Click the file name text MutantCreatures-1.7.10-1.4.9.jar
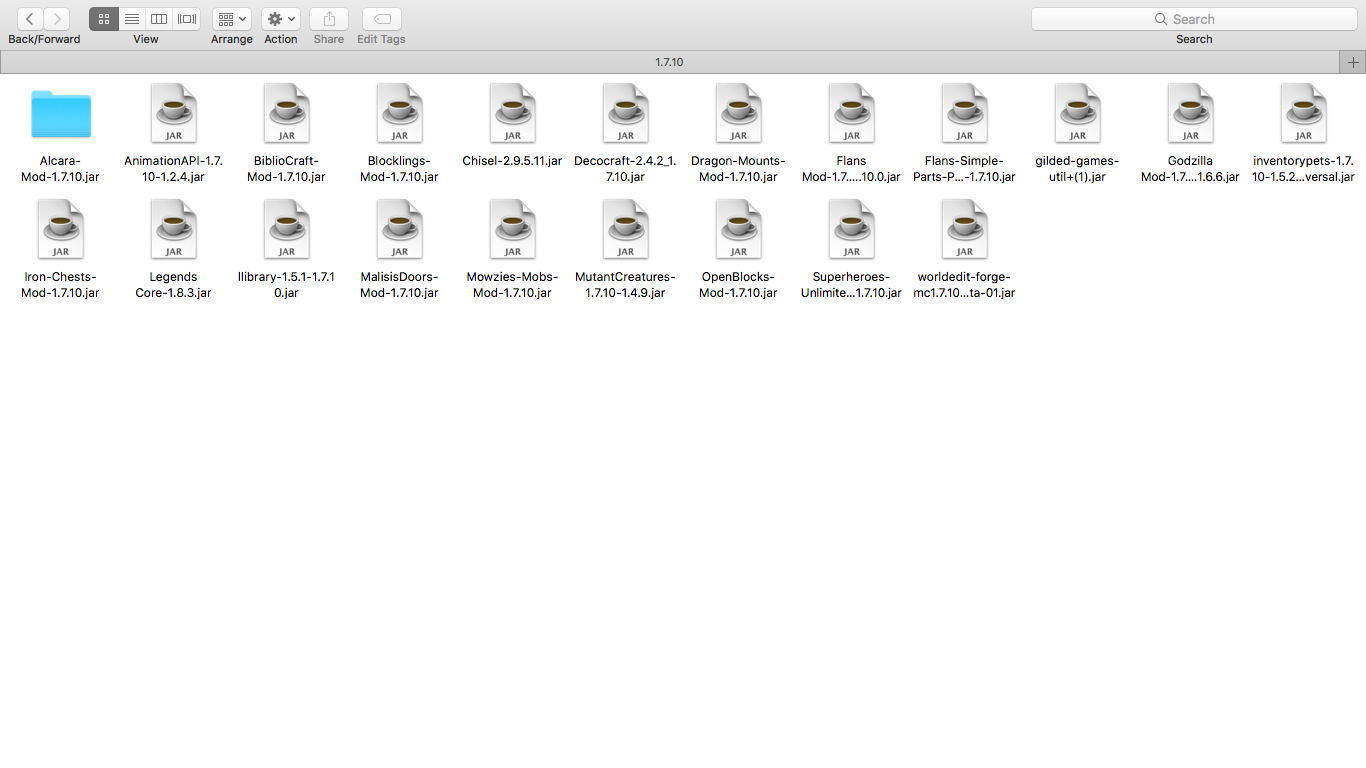Screen dimensions: 1366x768 (626, 285)
